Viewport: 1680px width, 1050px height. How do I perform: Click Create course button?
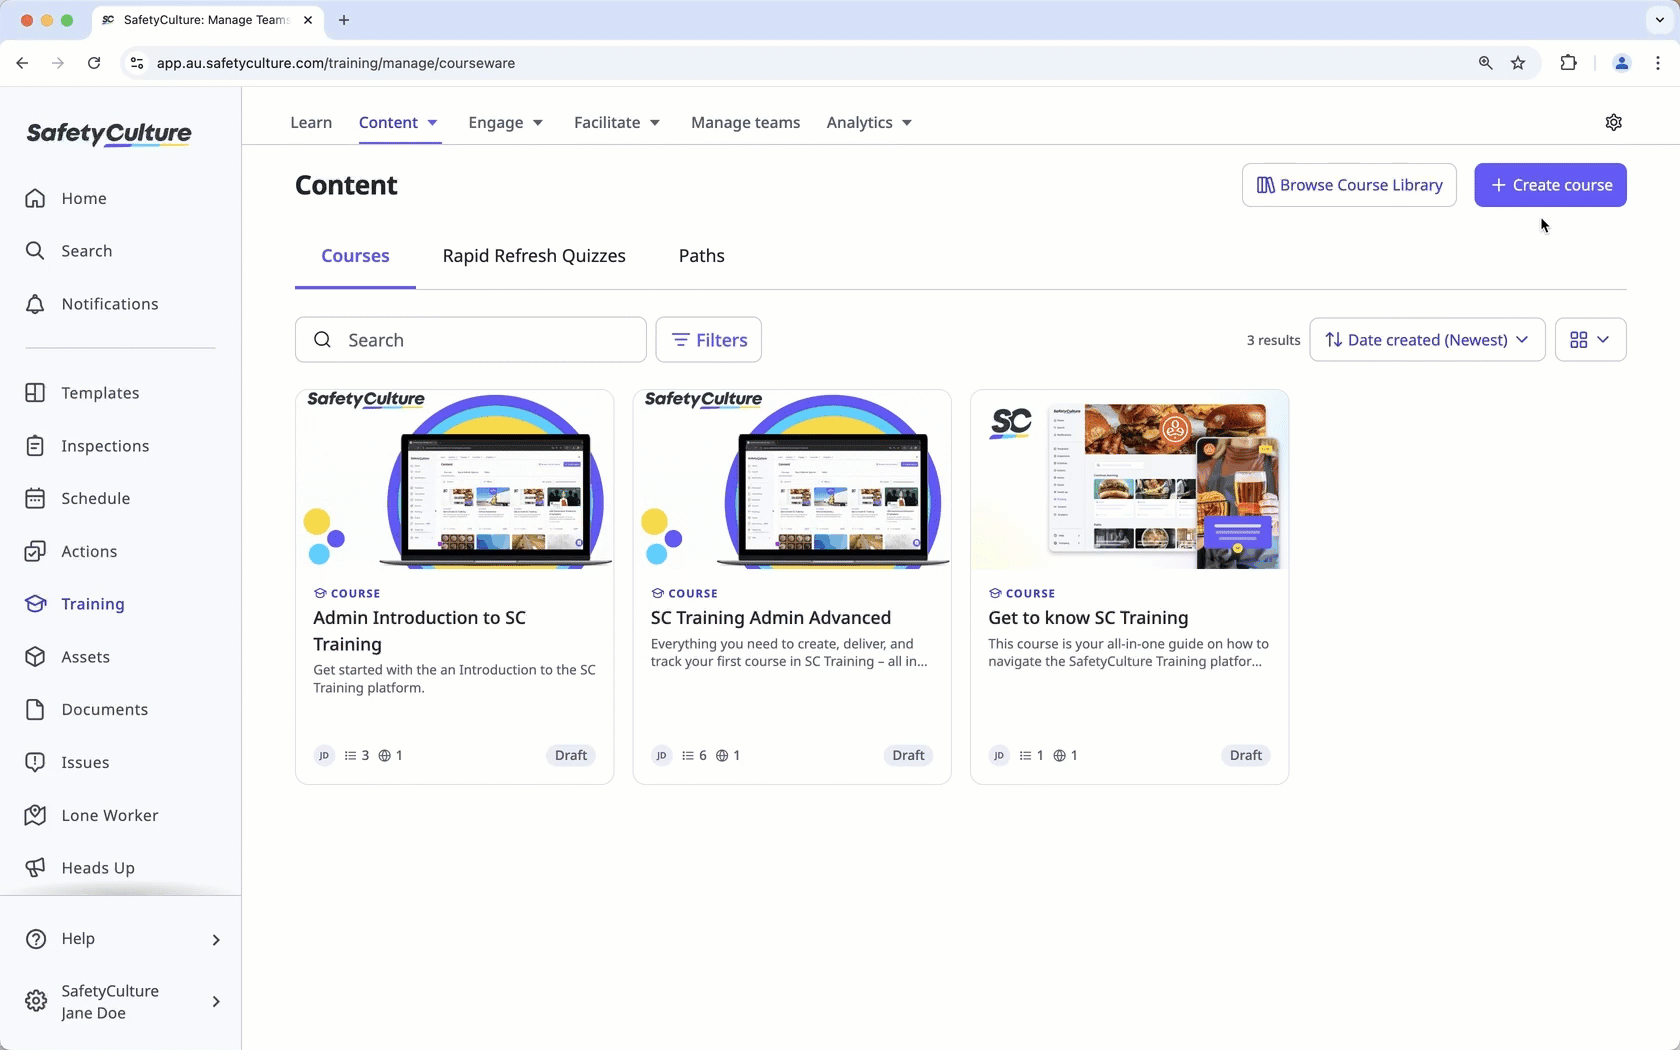[x=1550, y=185]
